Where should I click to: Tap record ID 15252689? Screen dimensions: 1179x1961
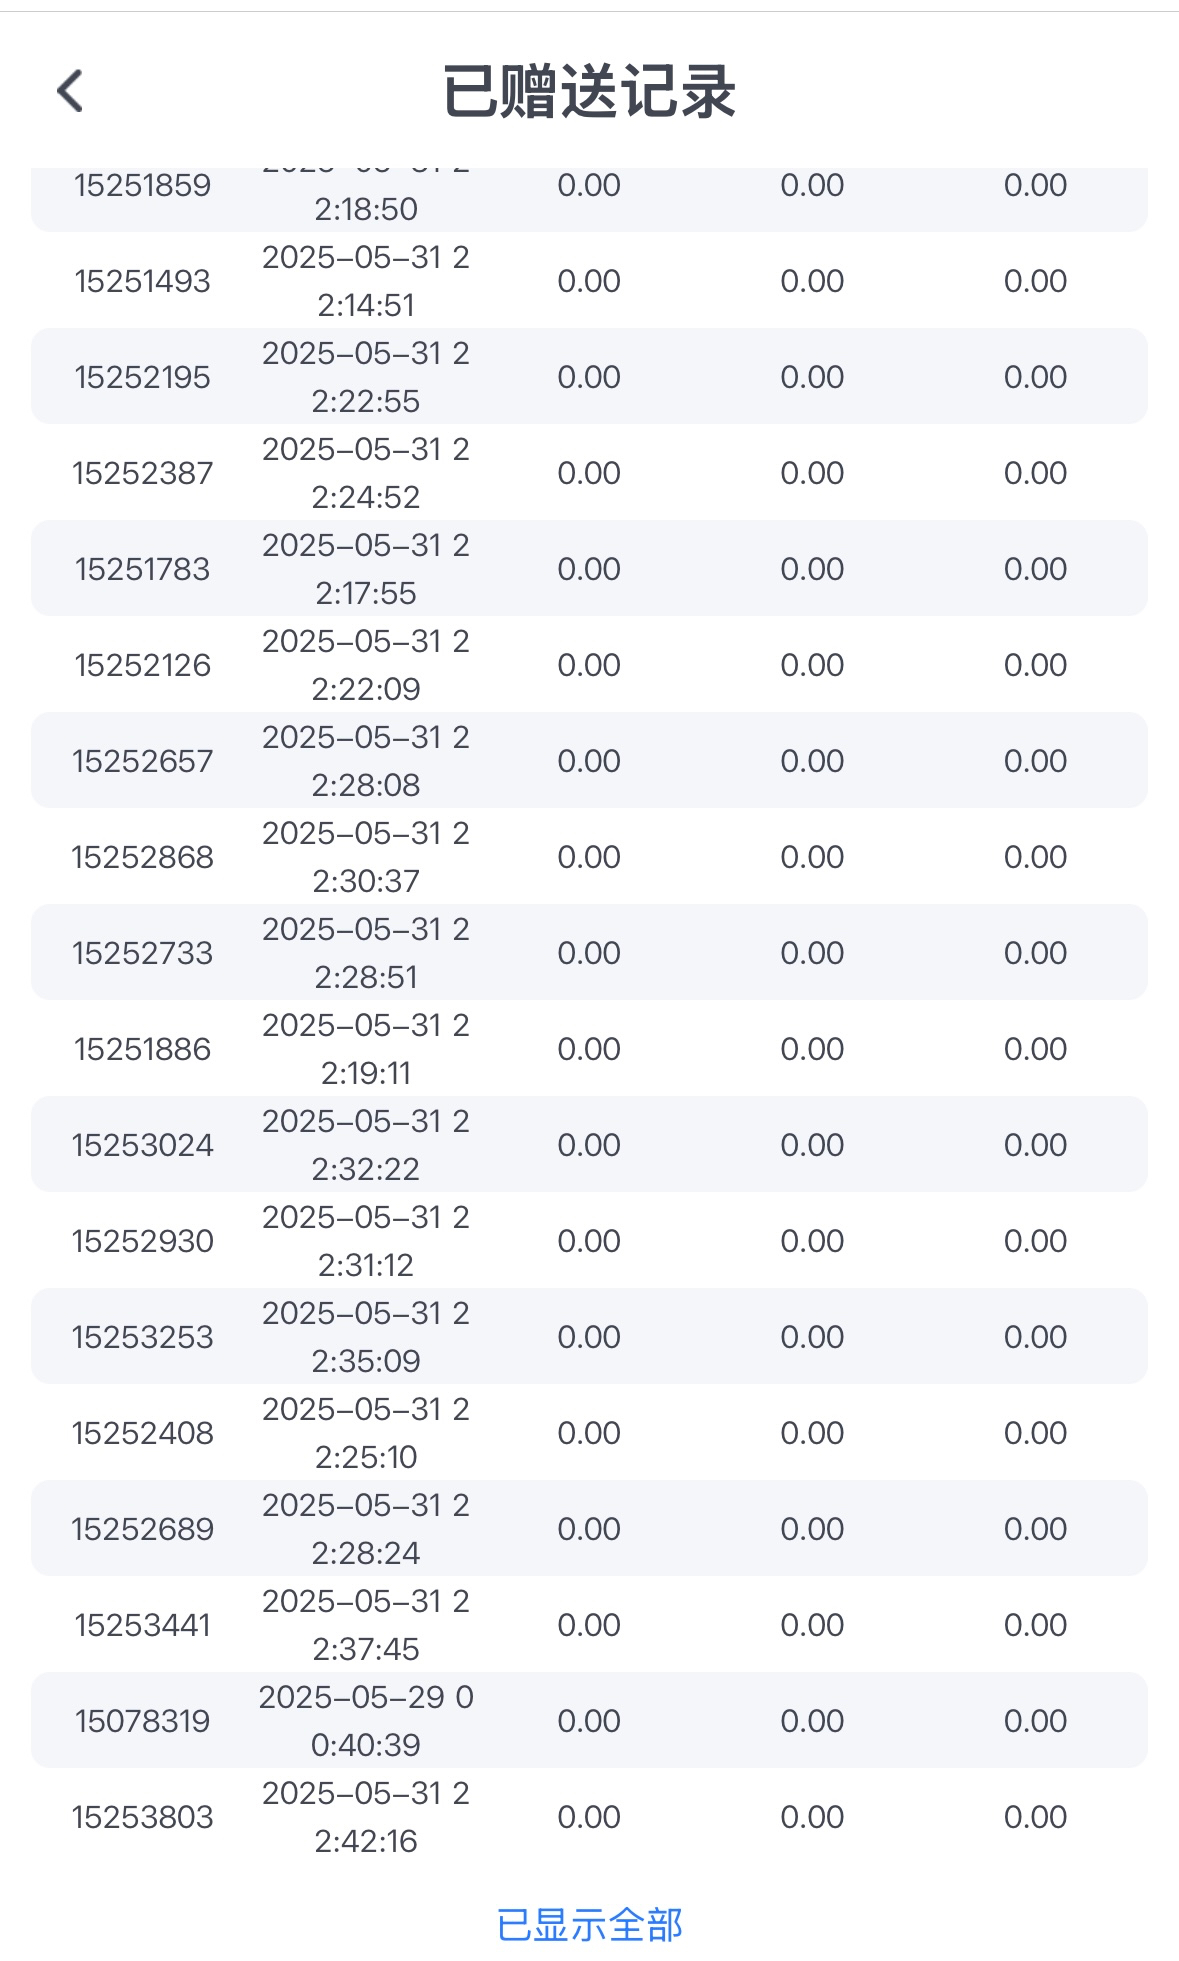[142, 1529]
